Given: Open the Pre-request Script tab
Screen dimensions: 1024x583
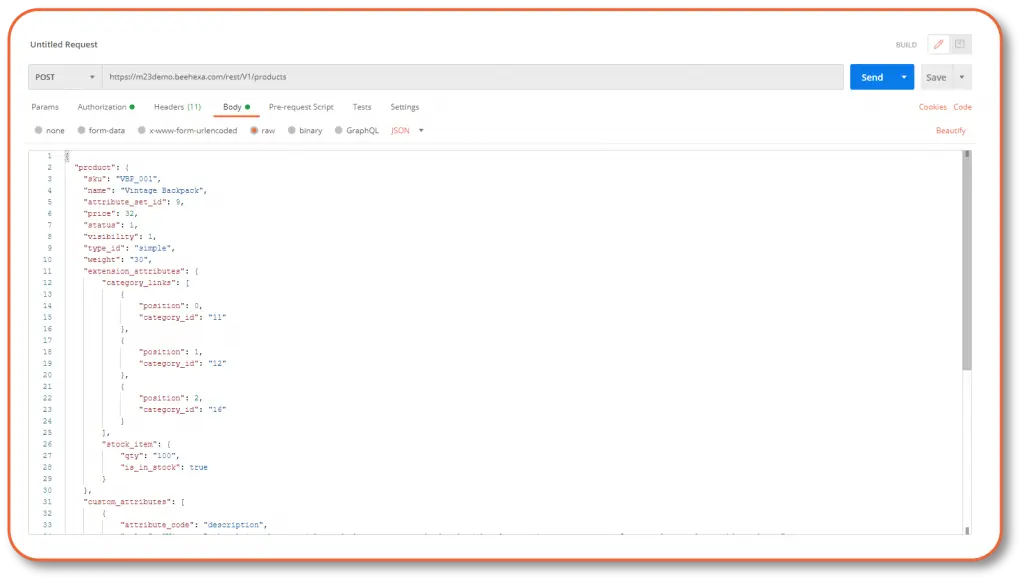Looking at the screenshot, I should (x=302, y=106).
